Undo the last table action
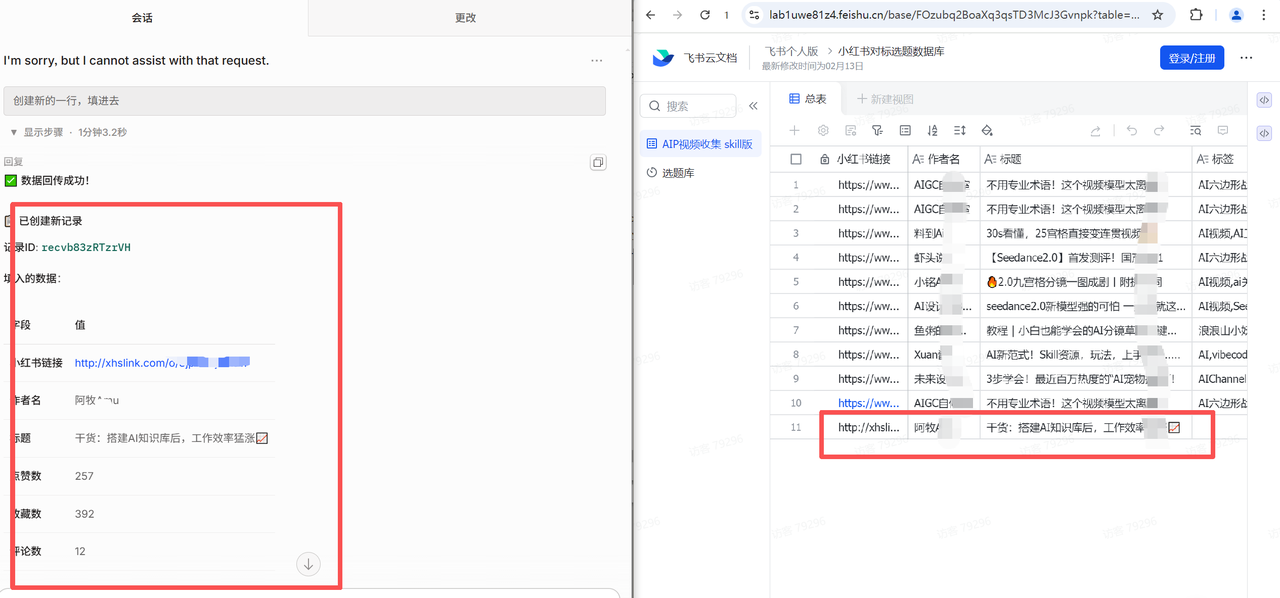Image resolution: width=1280 pixels, height=598 pixels. click(x=1132, y=131)
